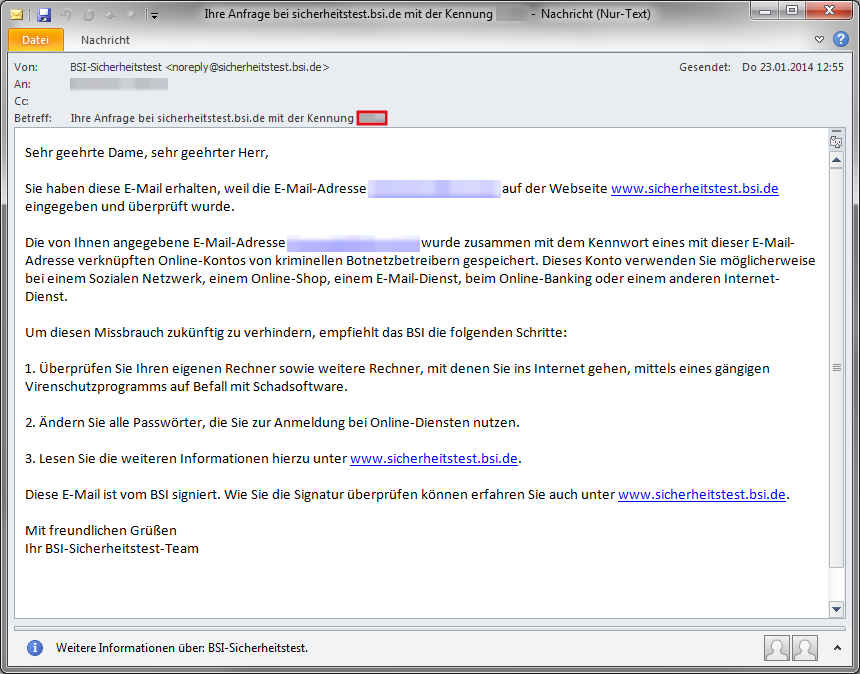The width and height of the screenshot is (860, 674).
Task: Click the second contact photo placeholder
Action: point(805,648)
